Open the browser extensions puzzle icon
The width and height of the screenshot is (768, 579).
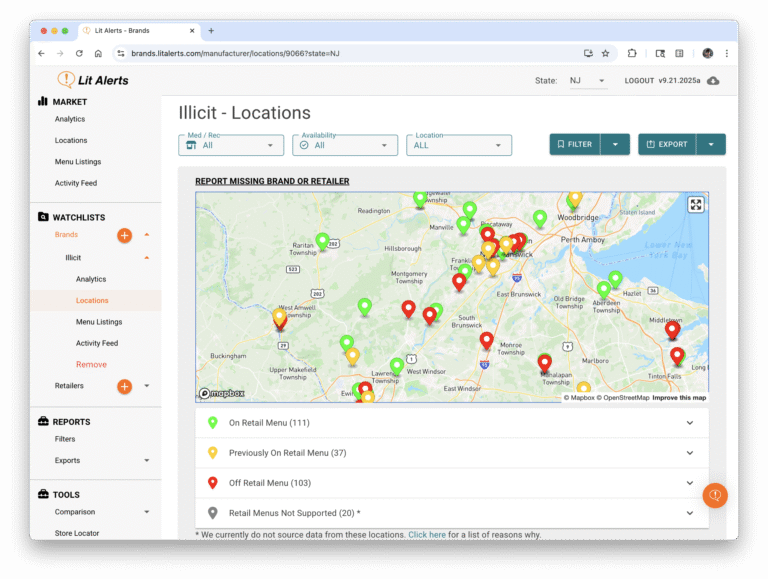pos(632,53)
